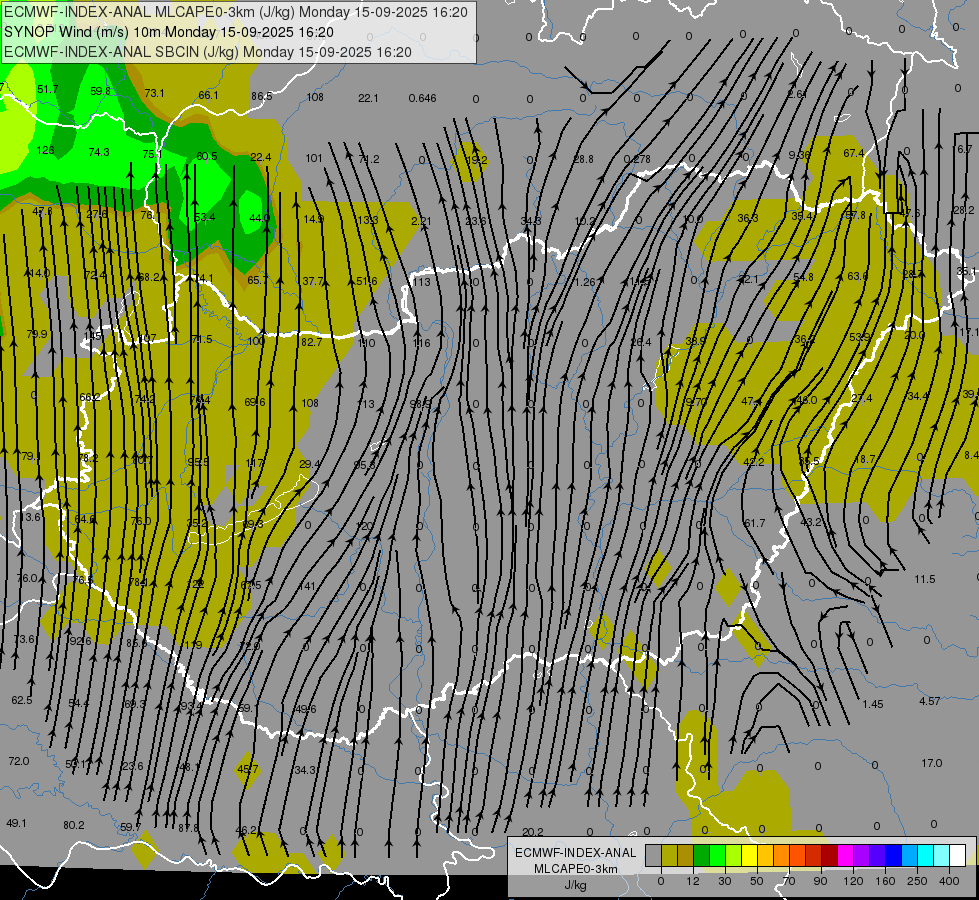Click the 1.45 map value
Screen dimensions: 979x900
click(873, 704)
